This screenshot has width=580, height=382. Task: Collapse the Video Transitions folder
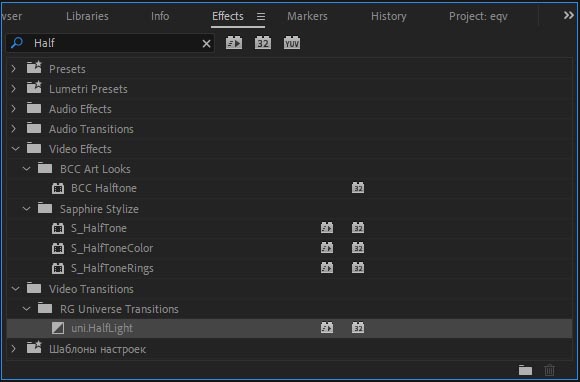(x=15, y=289)
